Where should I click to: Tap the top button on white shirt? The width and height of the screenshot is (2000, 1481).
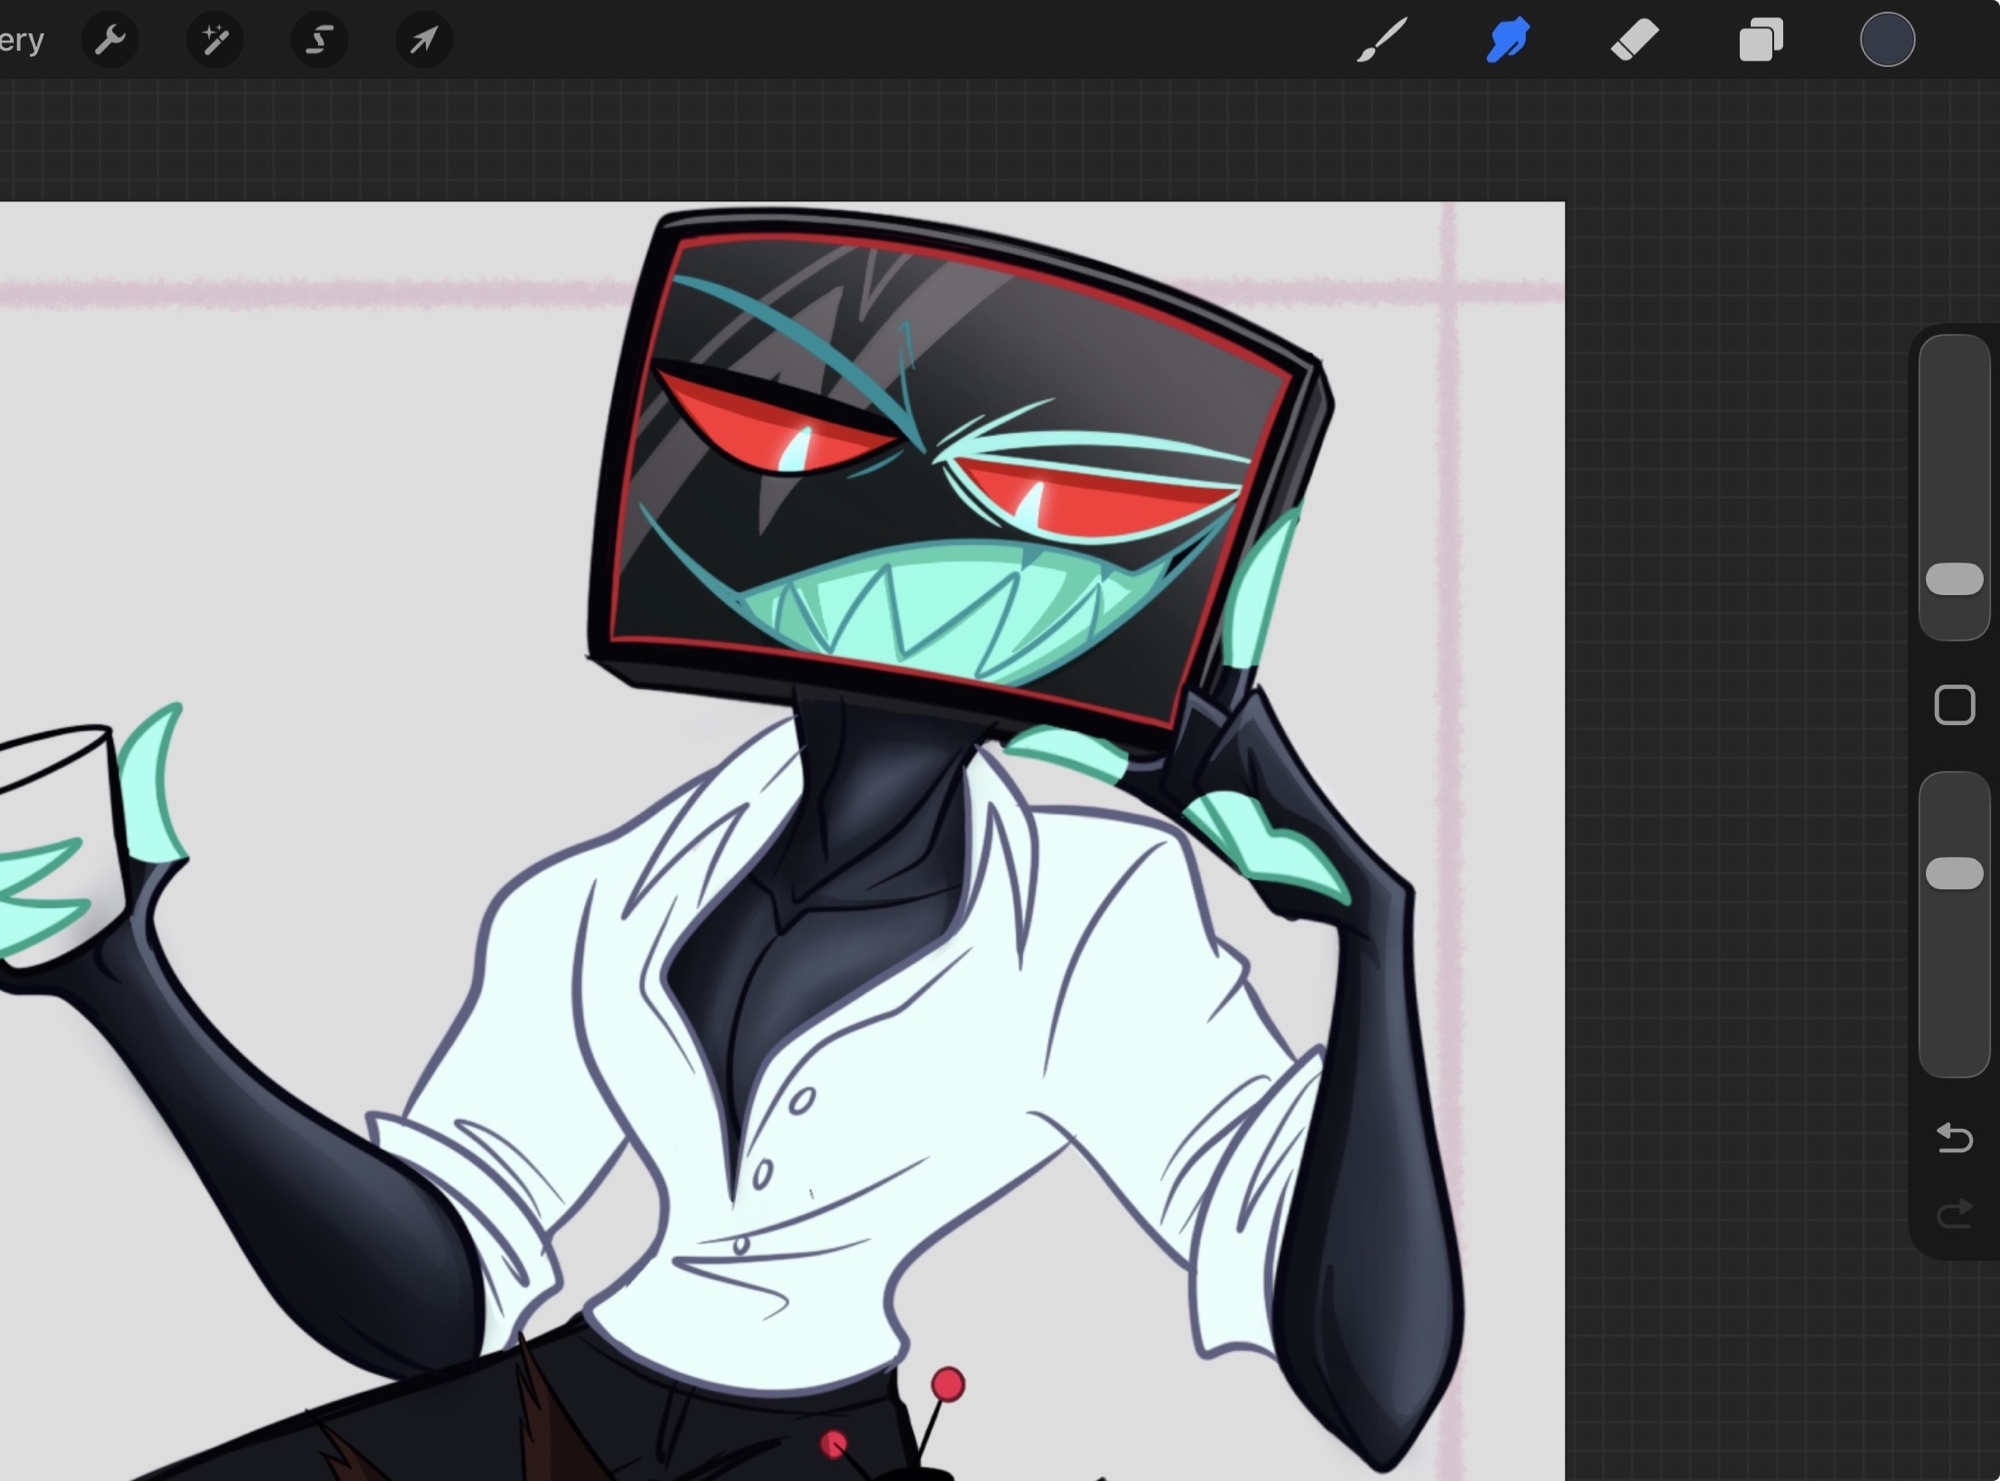[x=801, y=1102]
